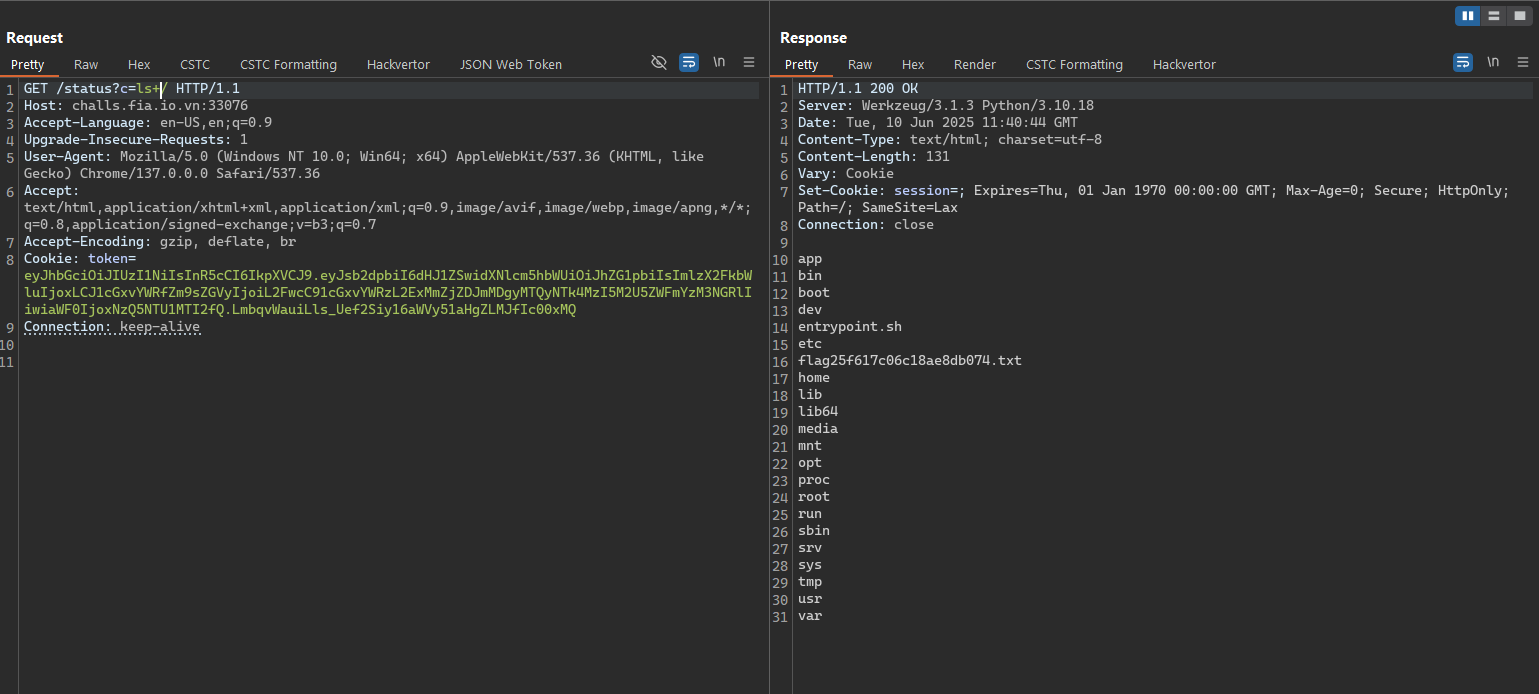Click the app directory entry
The image size is (1539, 694).
point(810,258)
